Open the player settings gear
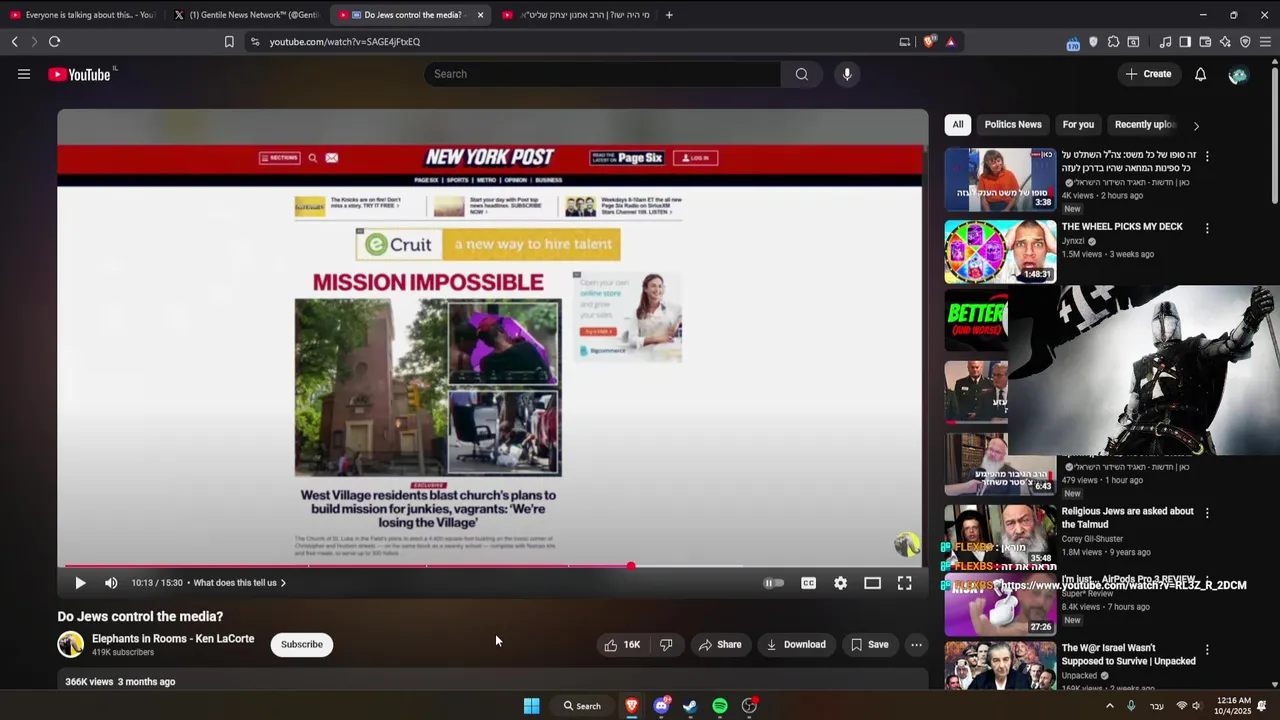The height and width of the screenshot is (720, 1280). 840,583
